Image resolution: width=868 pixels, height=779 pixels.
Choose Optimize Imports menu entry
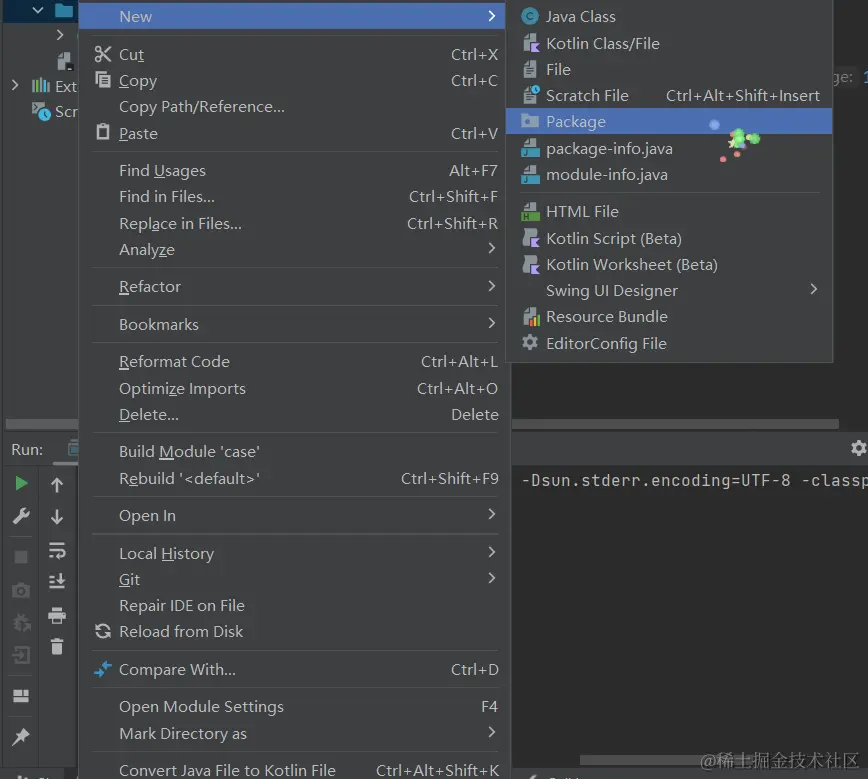[296, 388]
